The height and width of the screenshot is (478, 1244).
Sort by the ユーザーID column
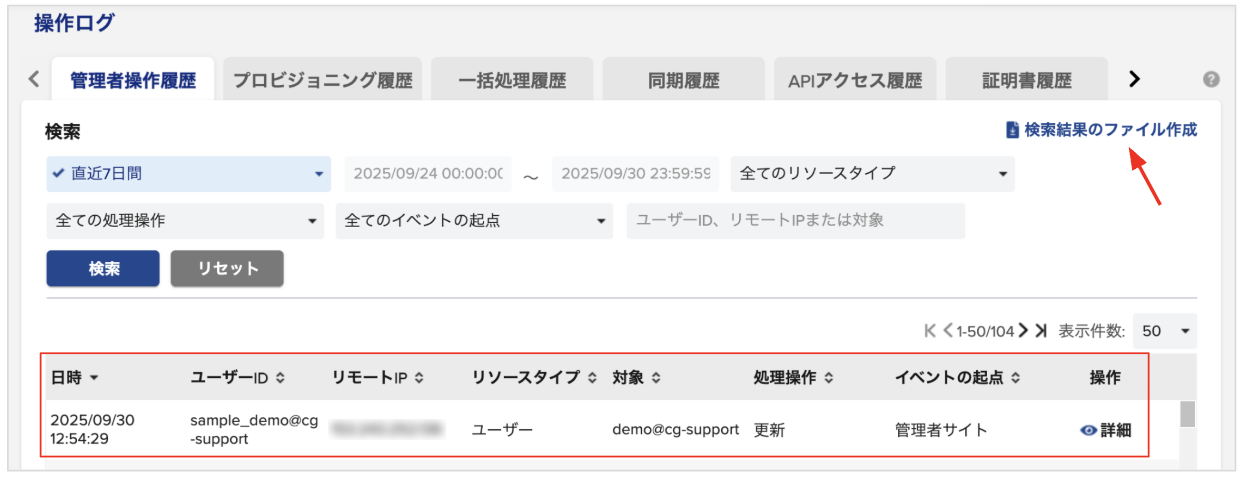[x=238, y=377]
